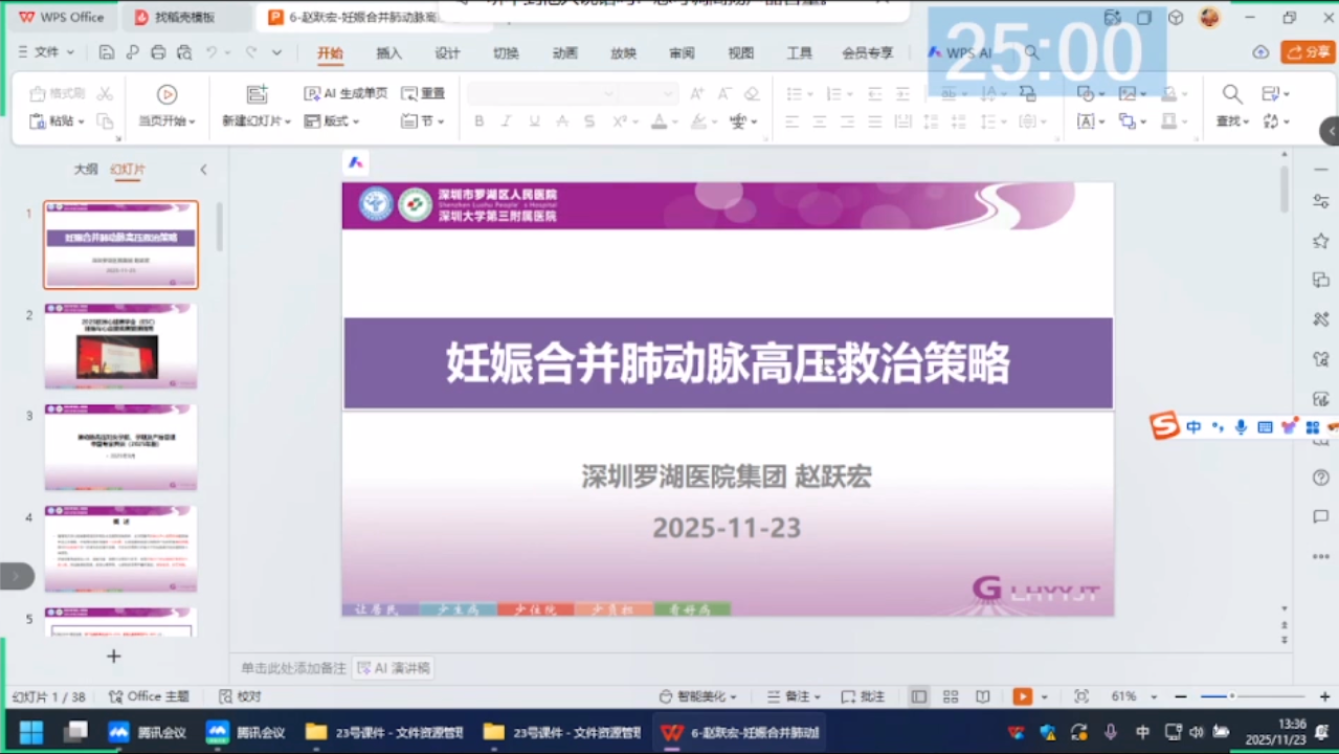This screenshot has height=754, width=1339.
Task: Click the Save icon in quick access toolbar
Action: [106, 53]
